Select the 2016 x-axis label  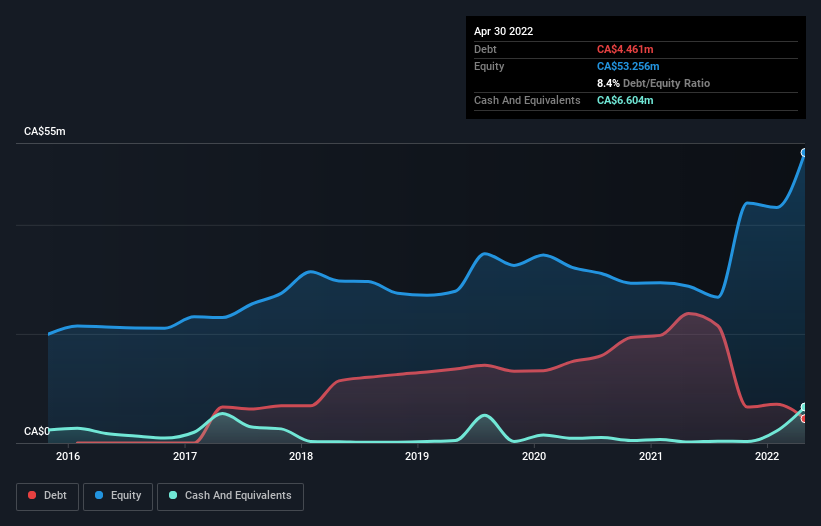click(x=68, y=456)
